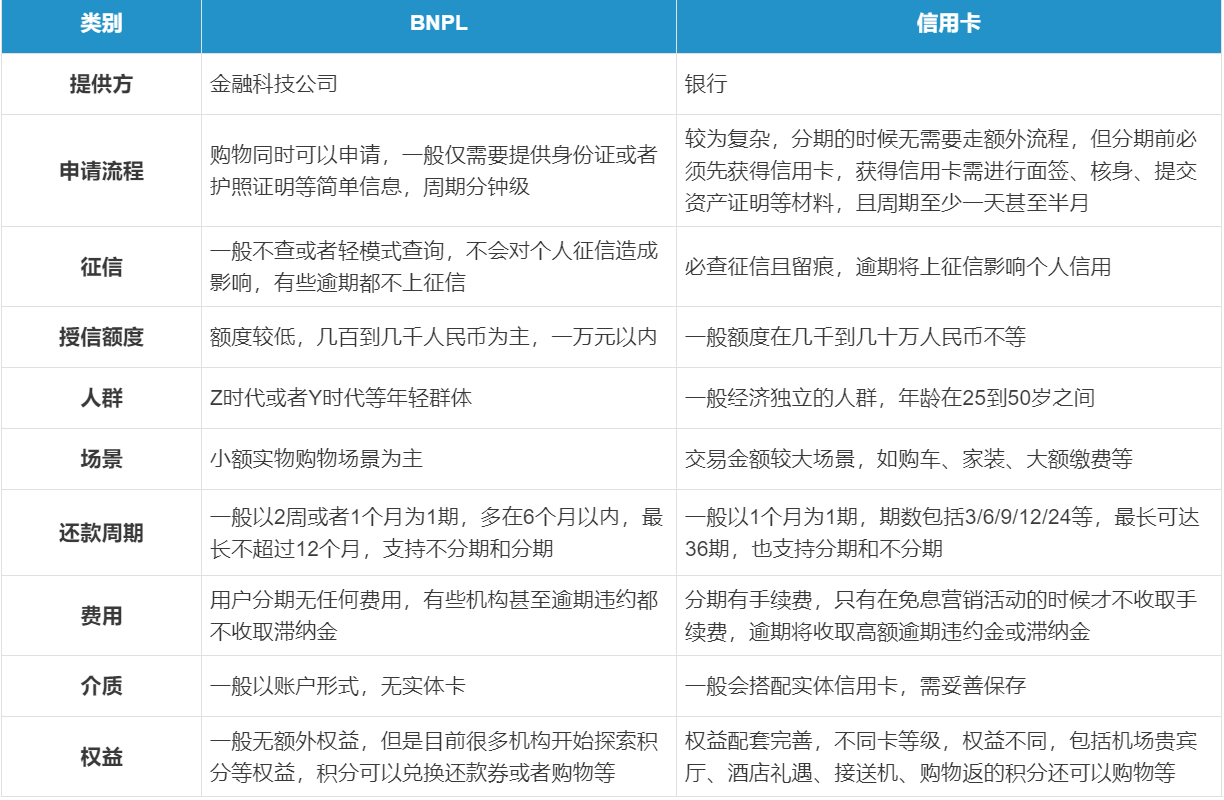1224x800 pixels.
Task: Select the 人群 row label
Action: coord(100,397)
